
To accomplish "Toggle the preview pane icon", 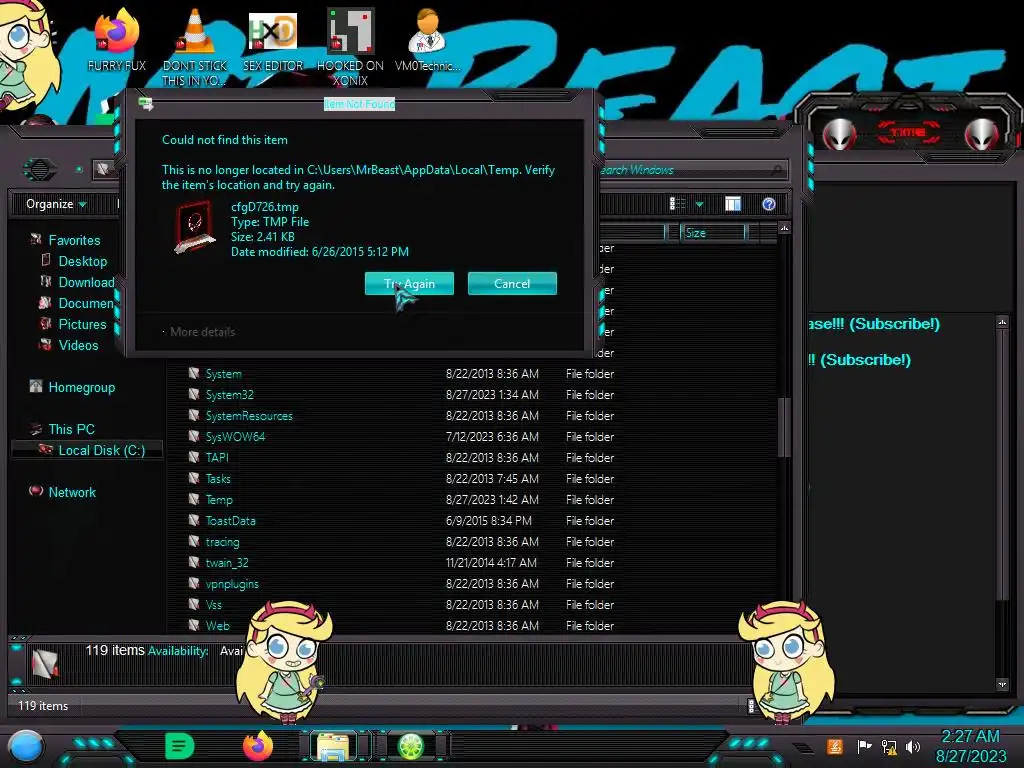I will (x=733, y=204).
